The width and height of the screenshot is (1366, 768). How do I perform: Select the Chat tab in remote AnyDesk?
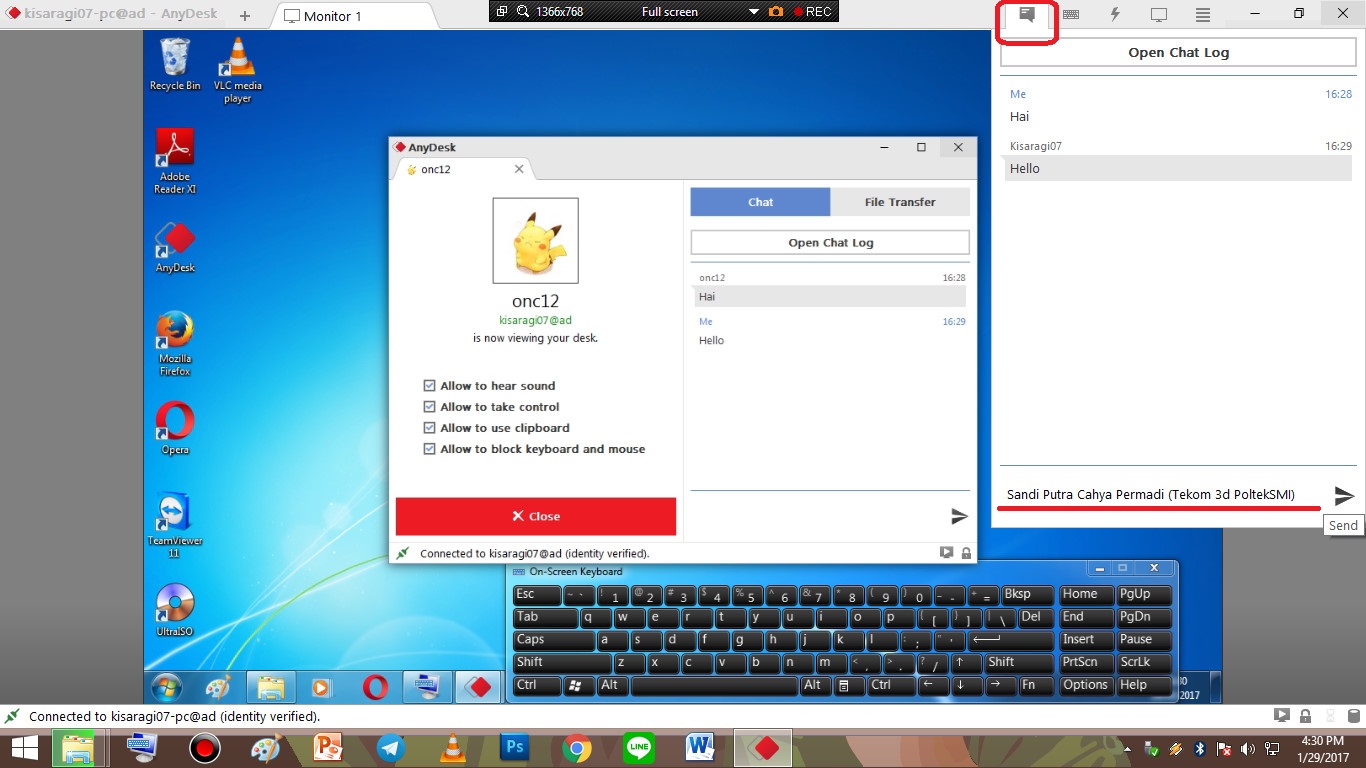pos(760,202)
